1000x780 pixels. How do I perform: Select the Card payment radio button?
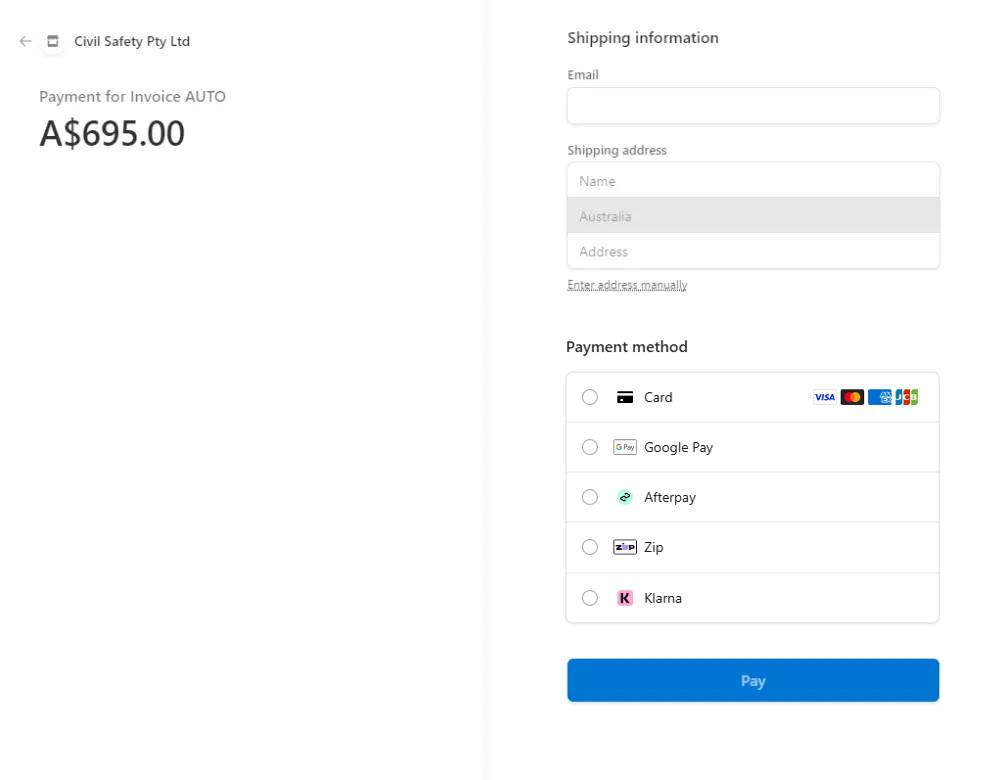click(x=590, y=397)
